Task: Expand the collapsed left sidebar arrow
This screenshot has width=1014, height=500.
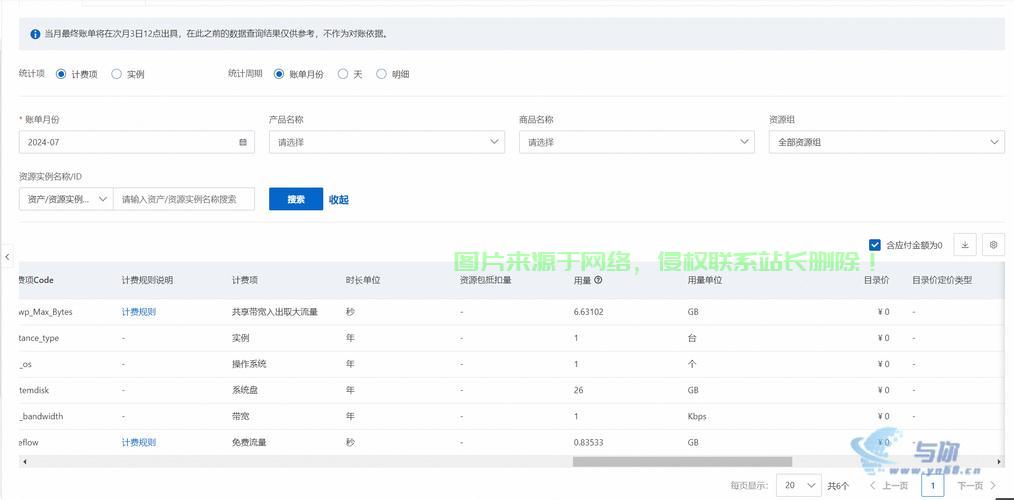Action: tap(7, 257)
